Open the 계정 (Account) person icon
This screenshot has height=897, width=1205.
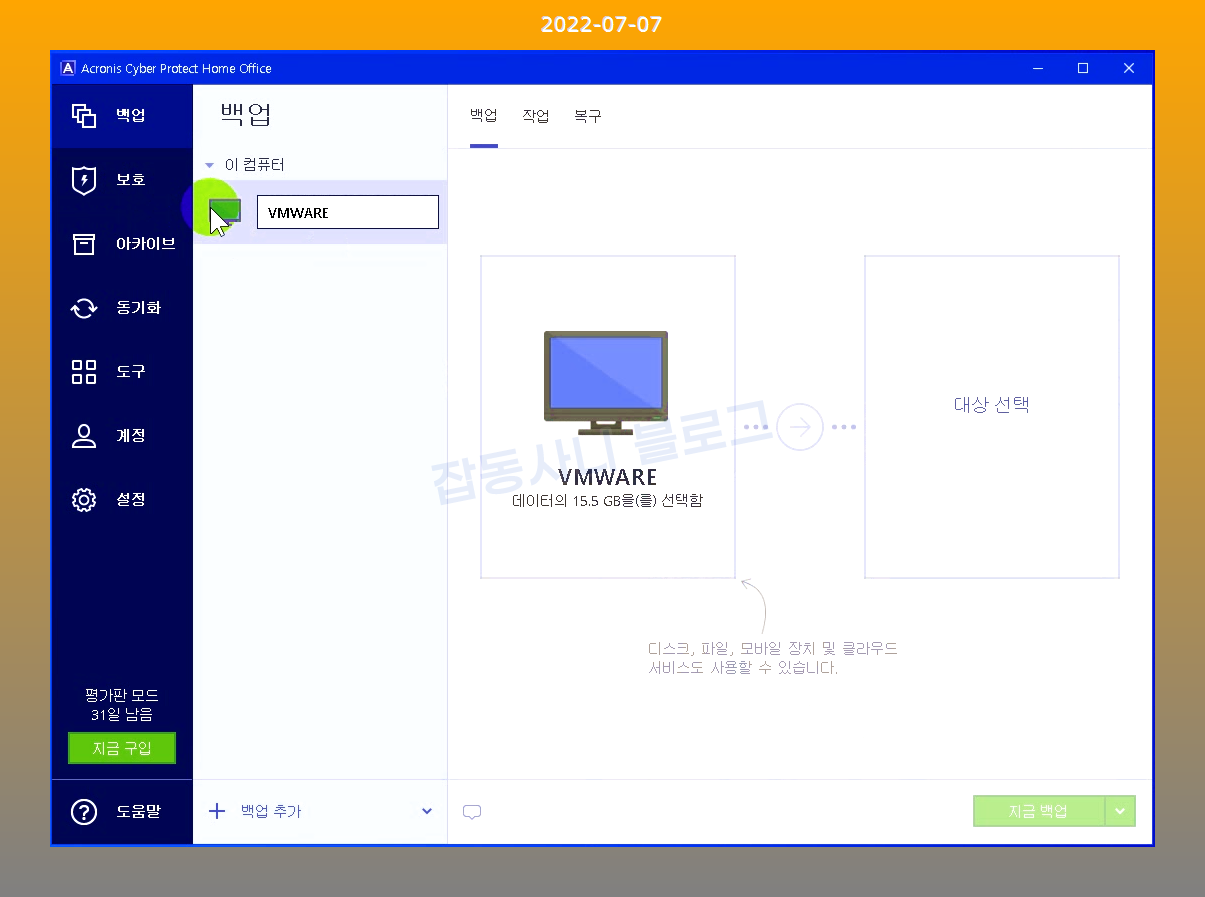point(84,436)
